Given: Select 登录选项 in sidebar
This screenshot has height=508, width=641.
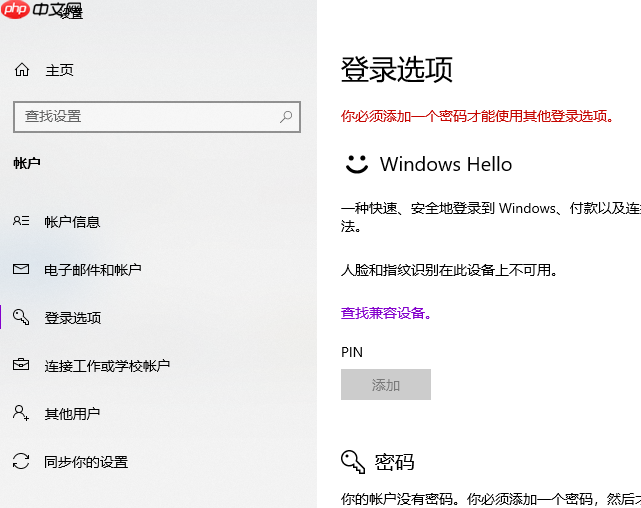Looking at the screenshot, I should click(x=72, y=318).
